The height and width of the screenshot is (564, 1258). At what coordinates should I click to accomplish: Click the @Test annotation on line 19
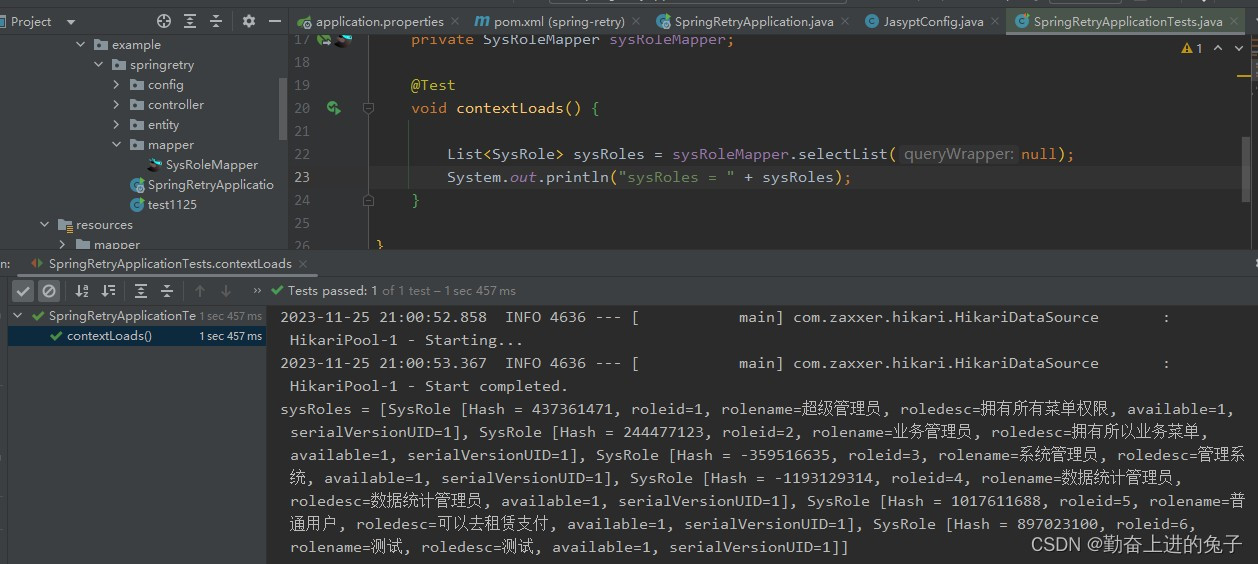pyautogui.click(x=433, y=85)
